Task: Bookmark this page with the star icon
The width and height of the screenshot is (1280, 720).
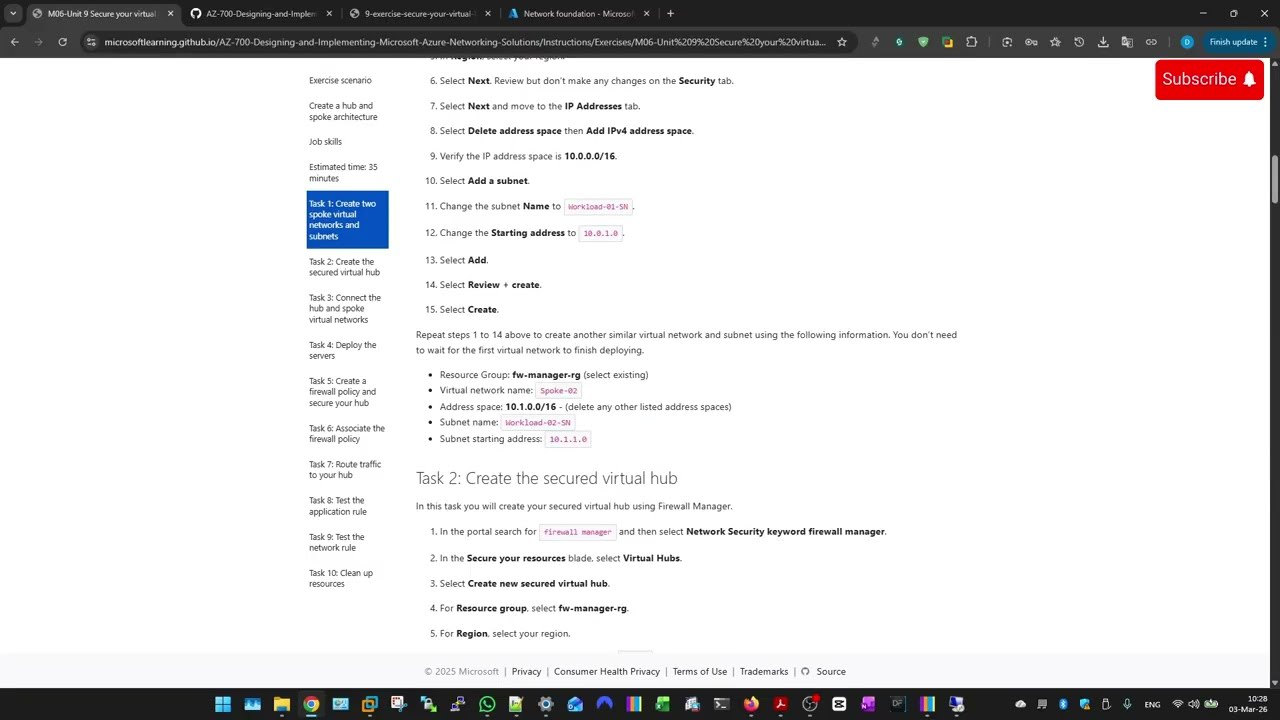Action: point(842,42)
